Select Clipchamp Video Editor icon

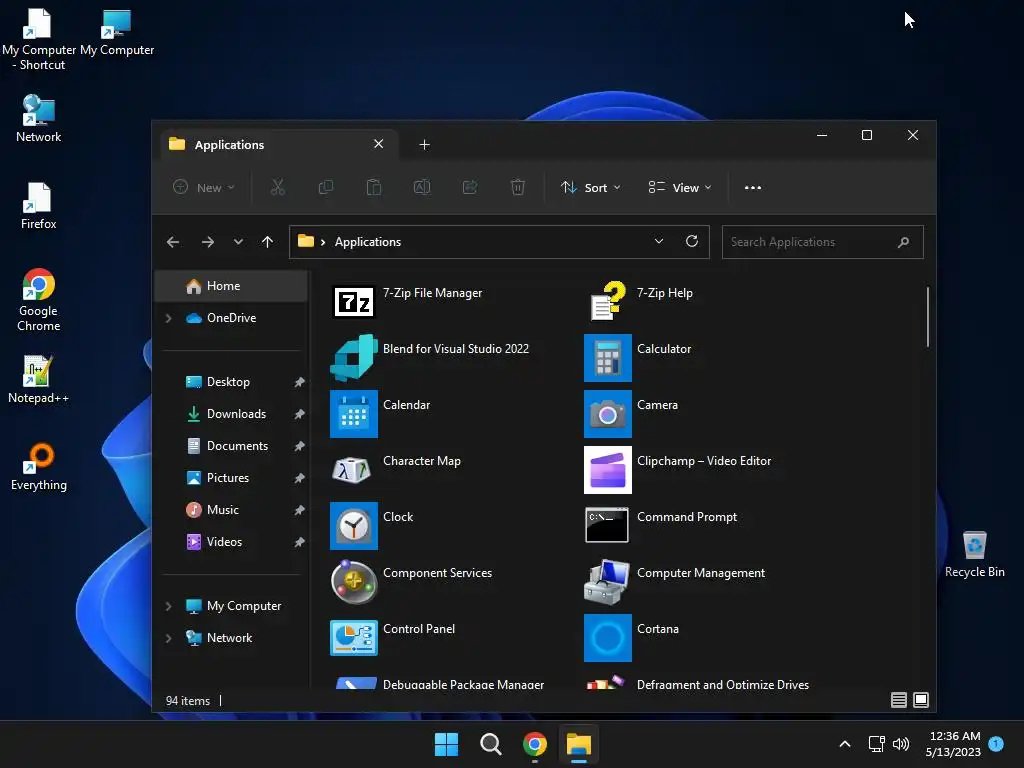coord(607,470)
